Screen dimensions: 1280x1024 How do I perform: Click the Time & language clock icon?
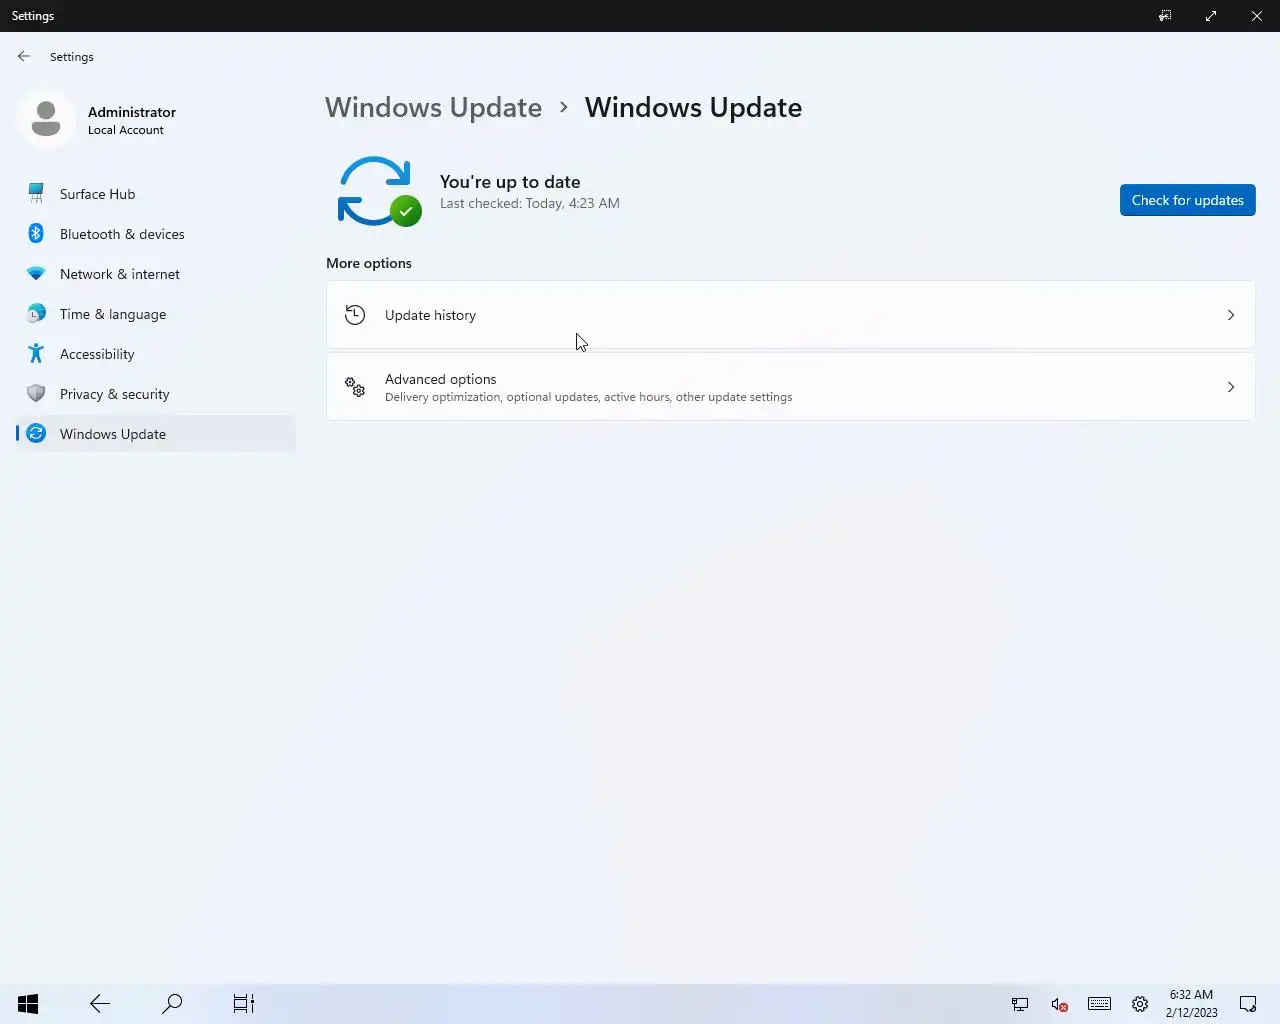[36, 313]
